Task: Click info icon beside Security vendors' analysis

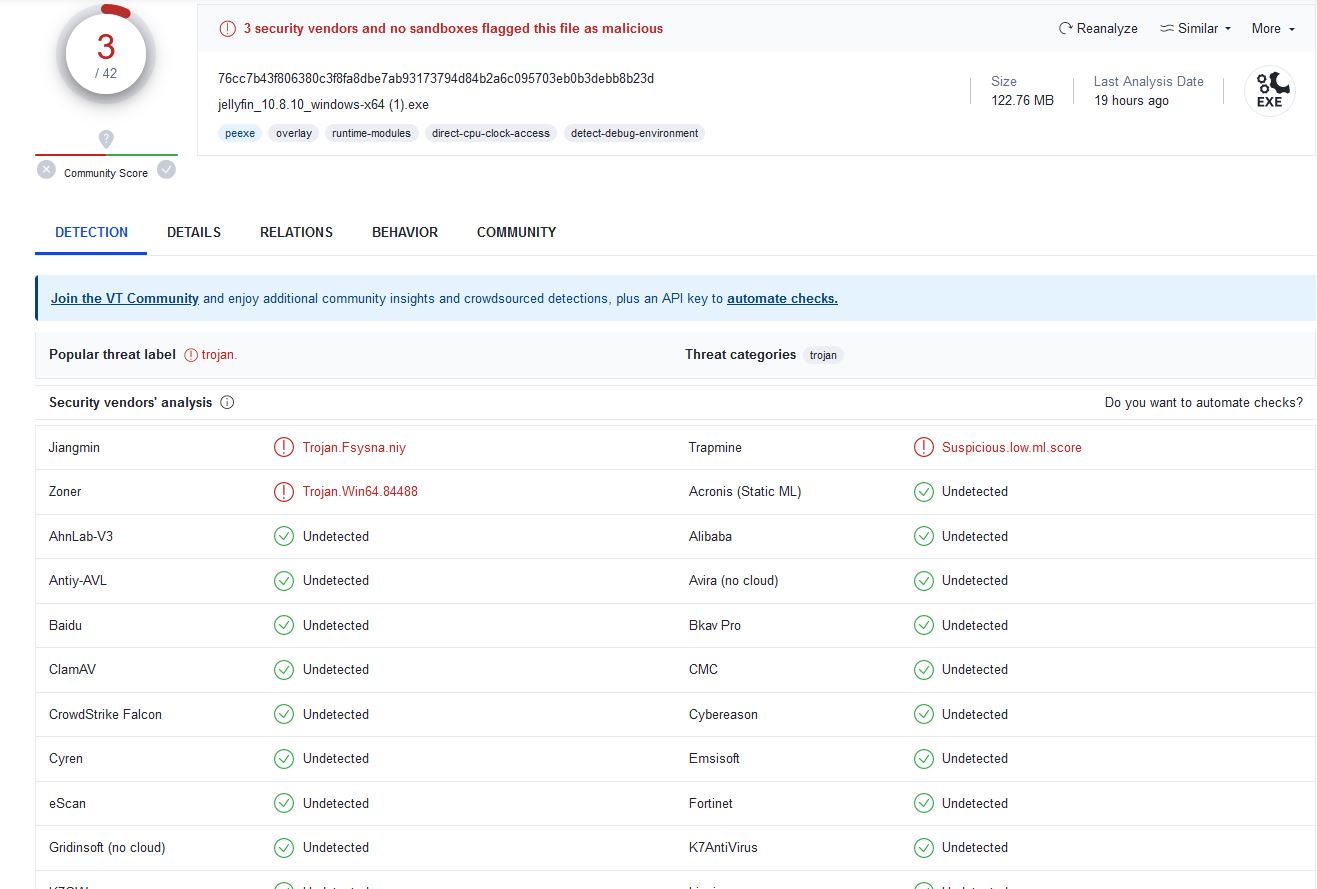Action: pos(227,403)
